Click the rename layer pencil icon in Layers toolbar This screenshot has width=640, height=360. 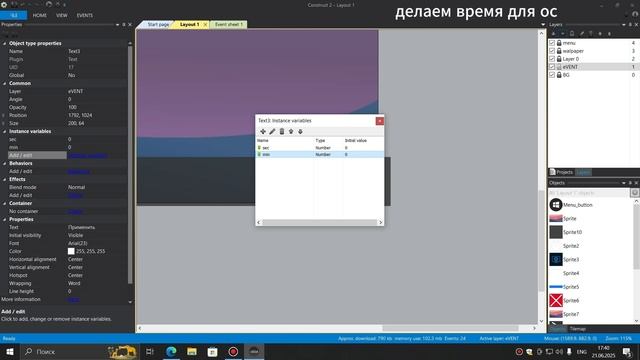click(582, 33)
